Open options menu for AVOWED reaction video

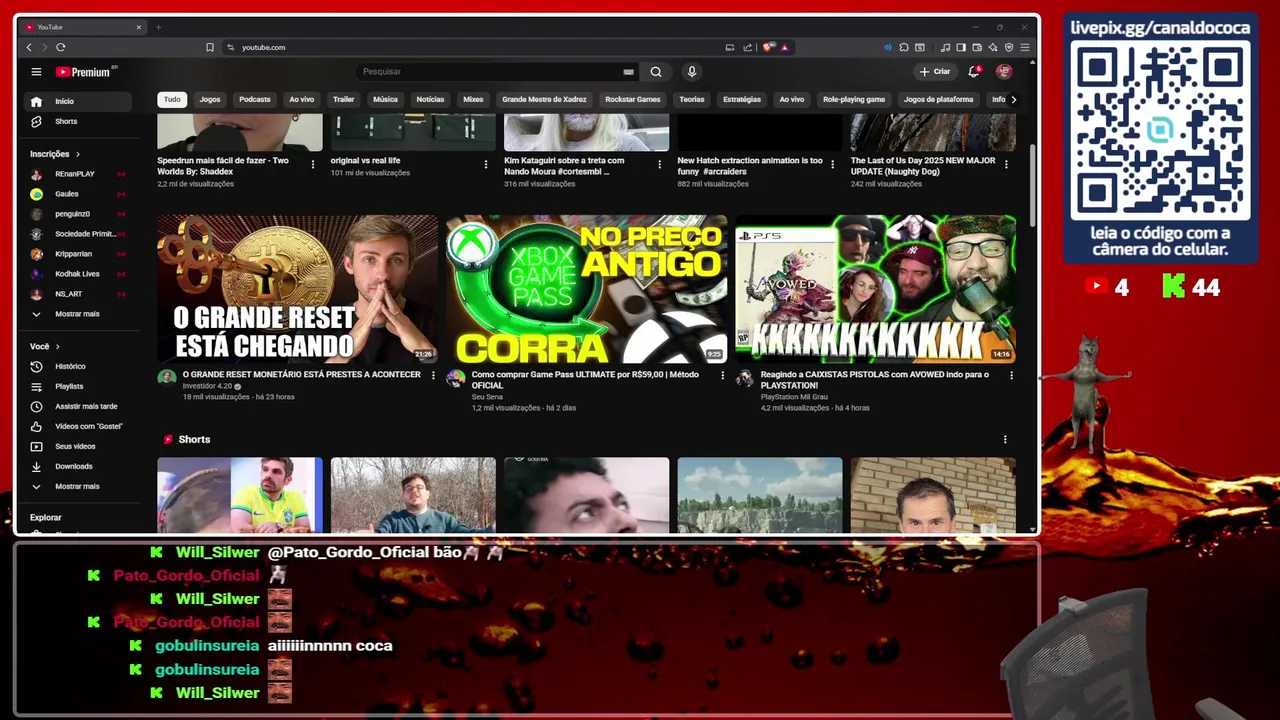1011,375
